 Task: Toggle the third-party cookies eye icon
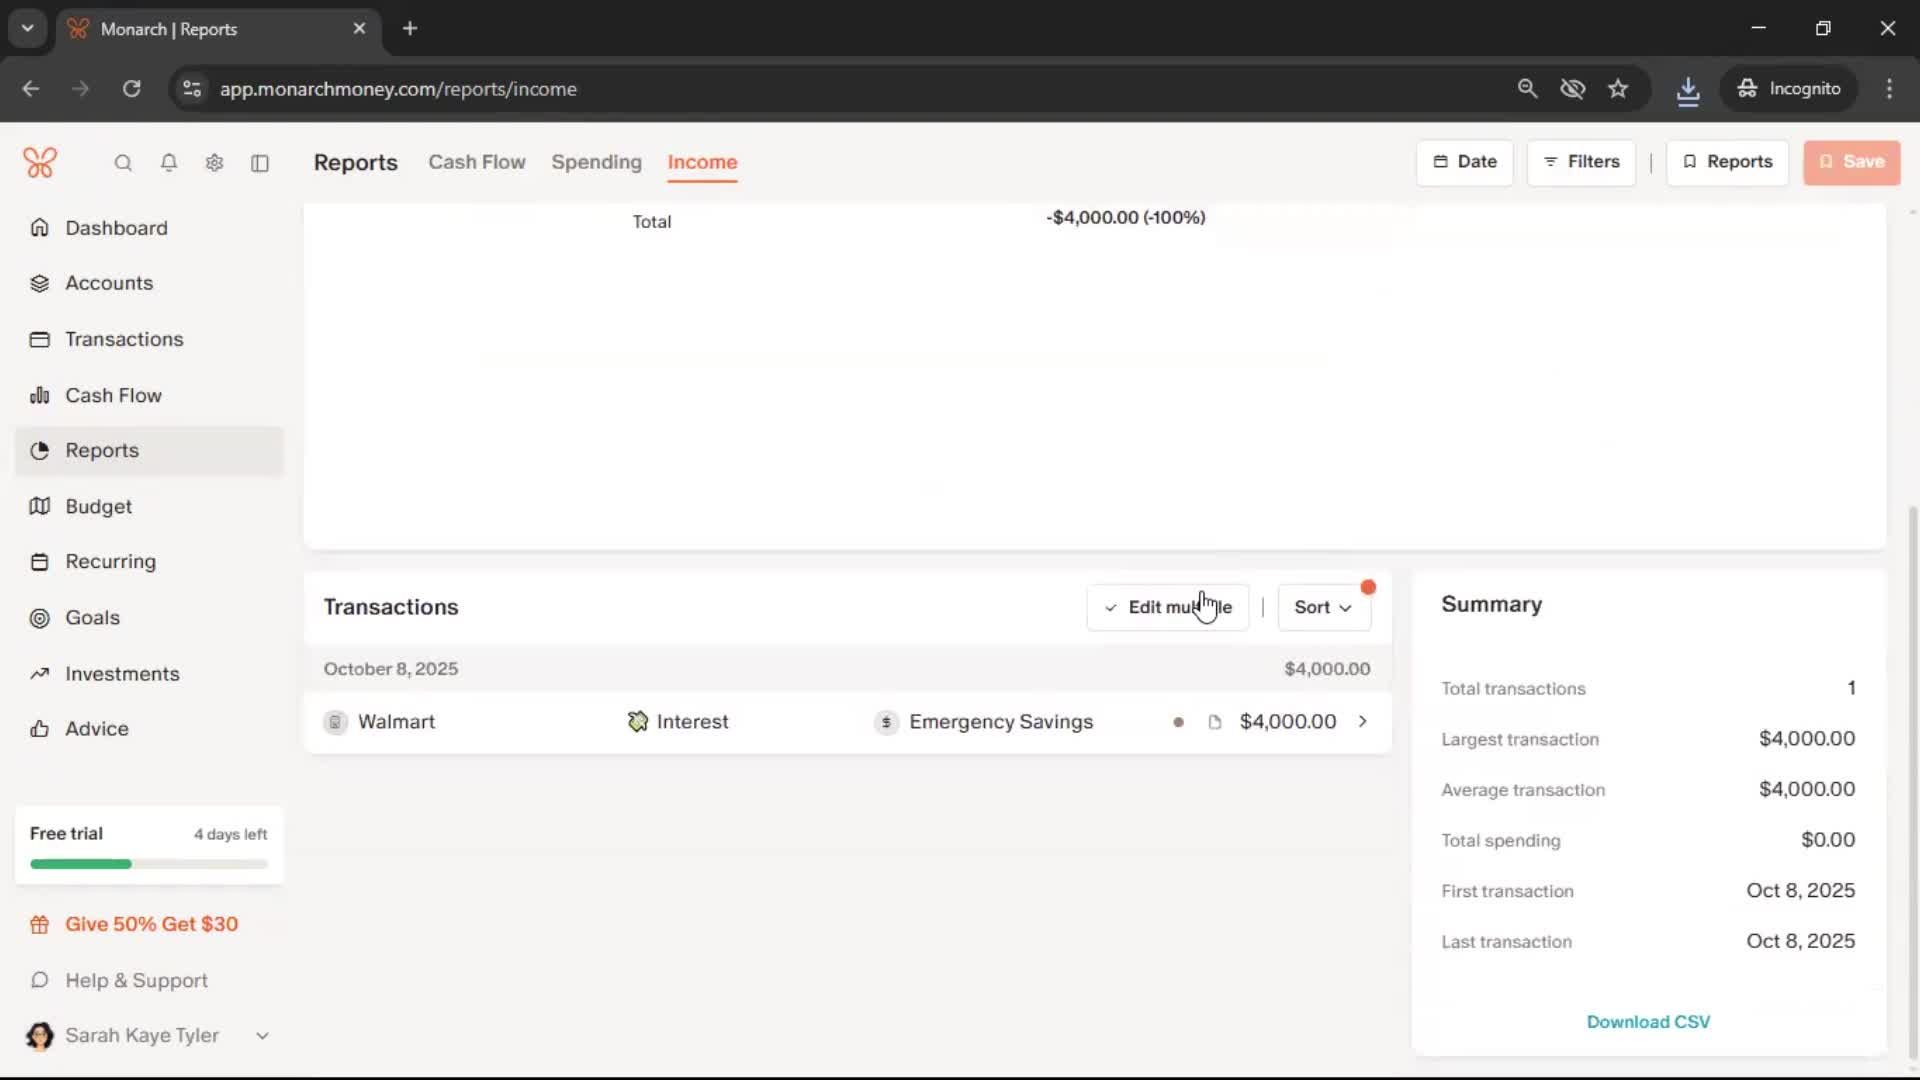point(1573,89)
